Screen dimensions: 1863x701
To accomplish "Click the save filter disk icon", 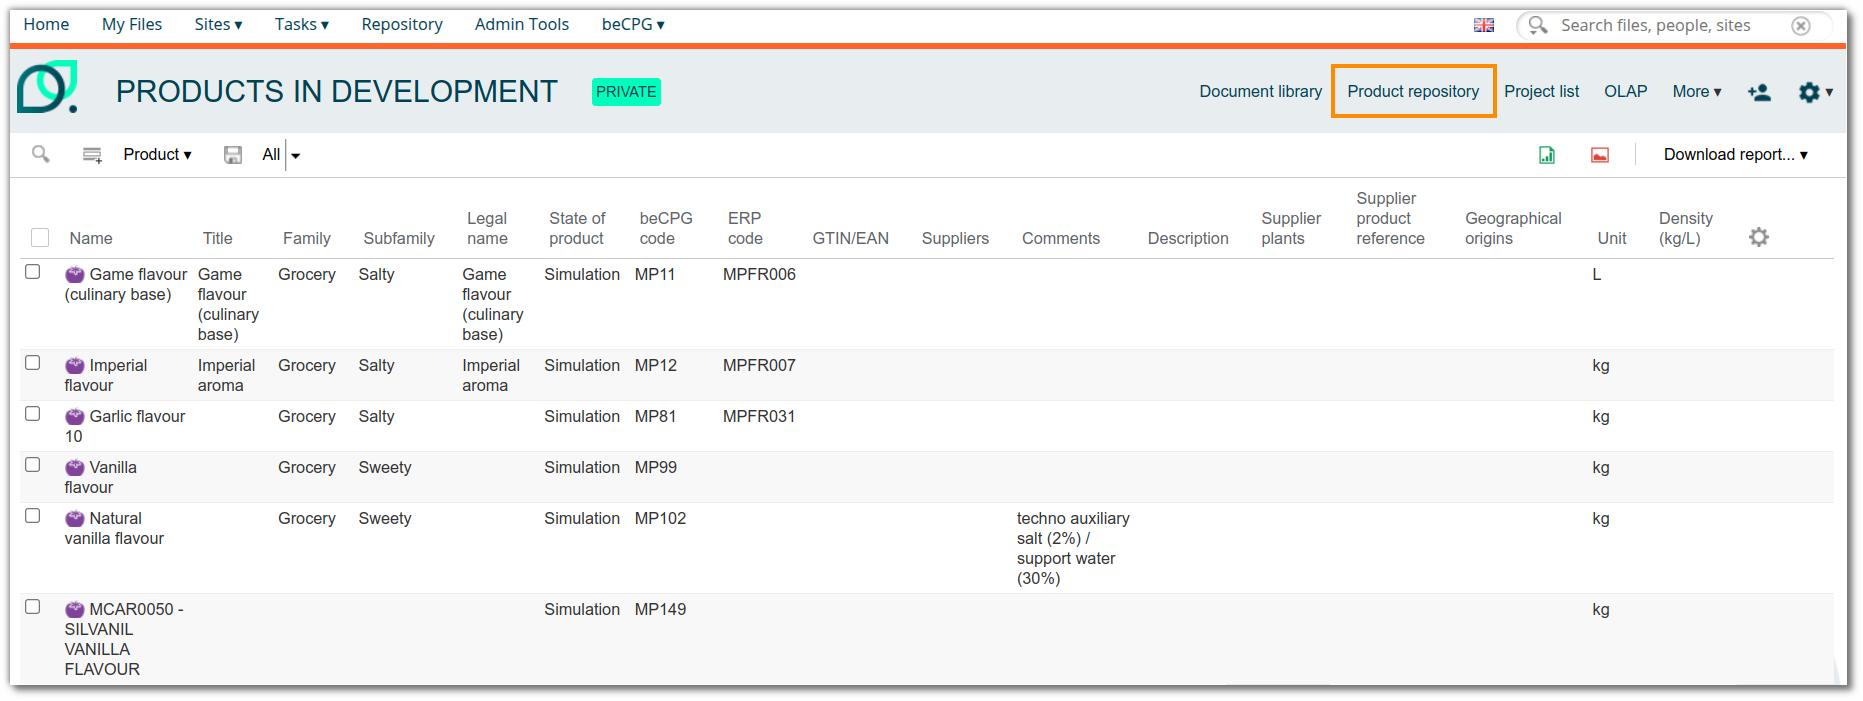I will pos(233,155).
